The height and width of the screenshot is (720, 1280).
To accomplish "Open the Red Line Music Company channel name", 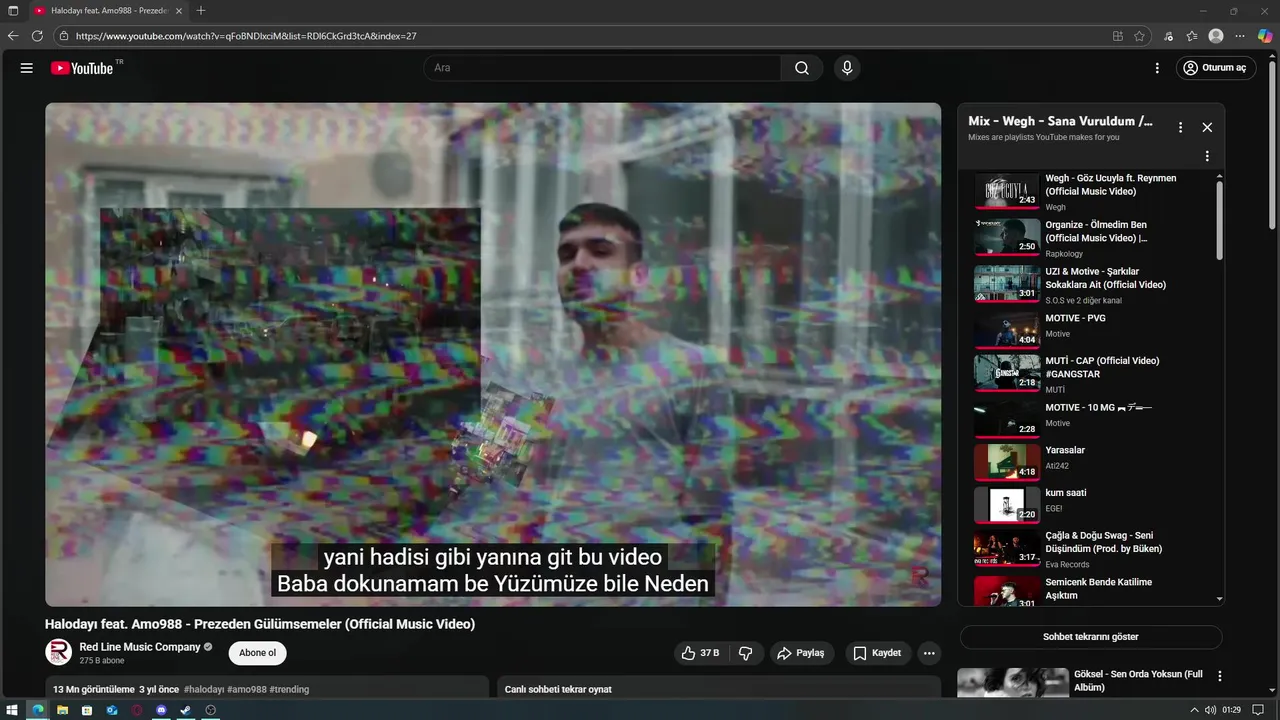I will pos(140,647).
